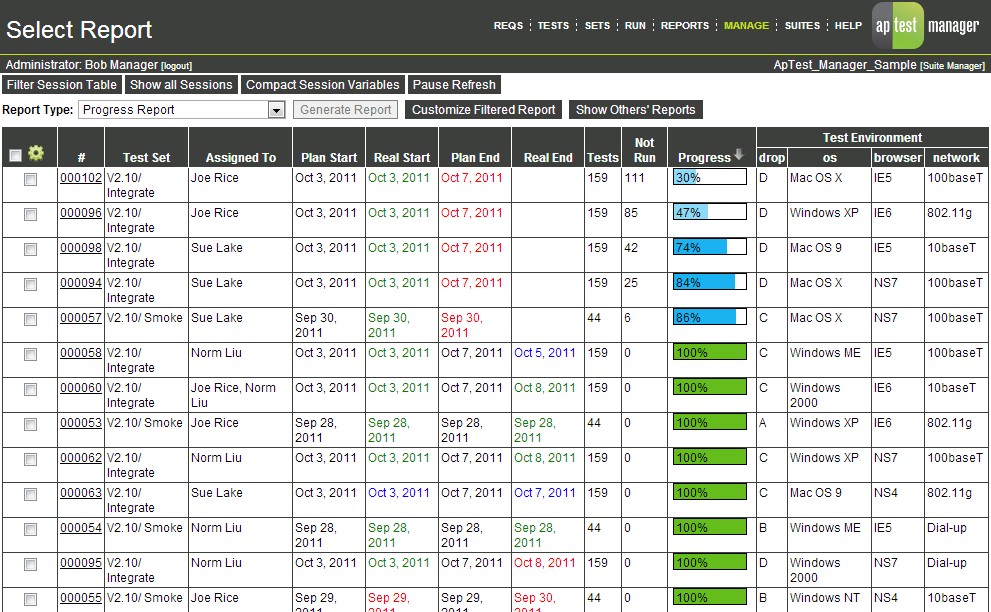Toggle the select-all checkbox in the table header
Screen dimensions: 991x612
16,155
